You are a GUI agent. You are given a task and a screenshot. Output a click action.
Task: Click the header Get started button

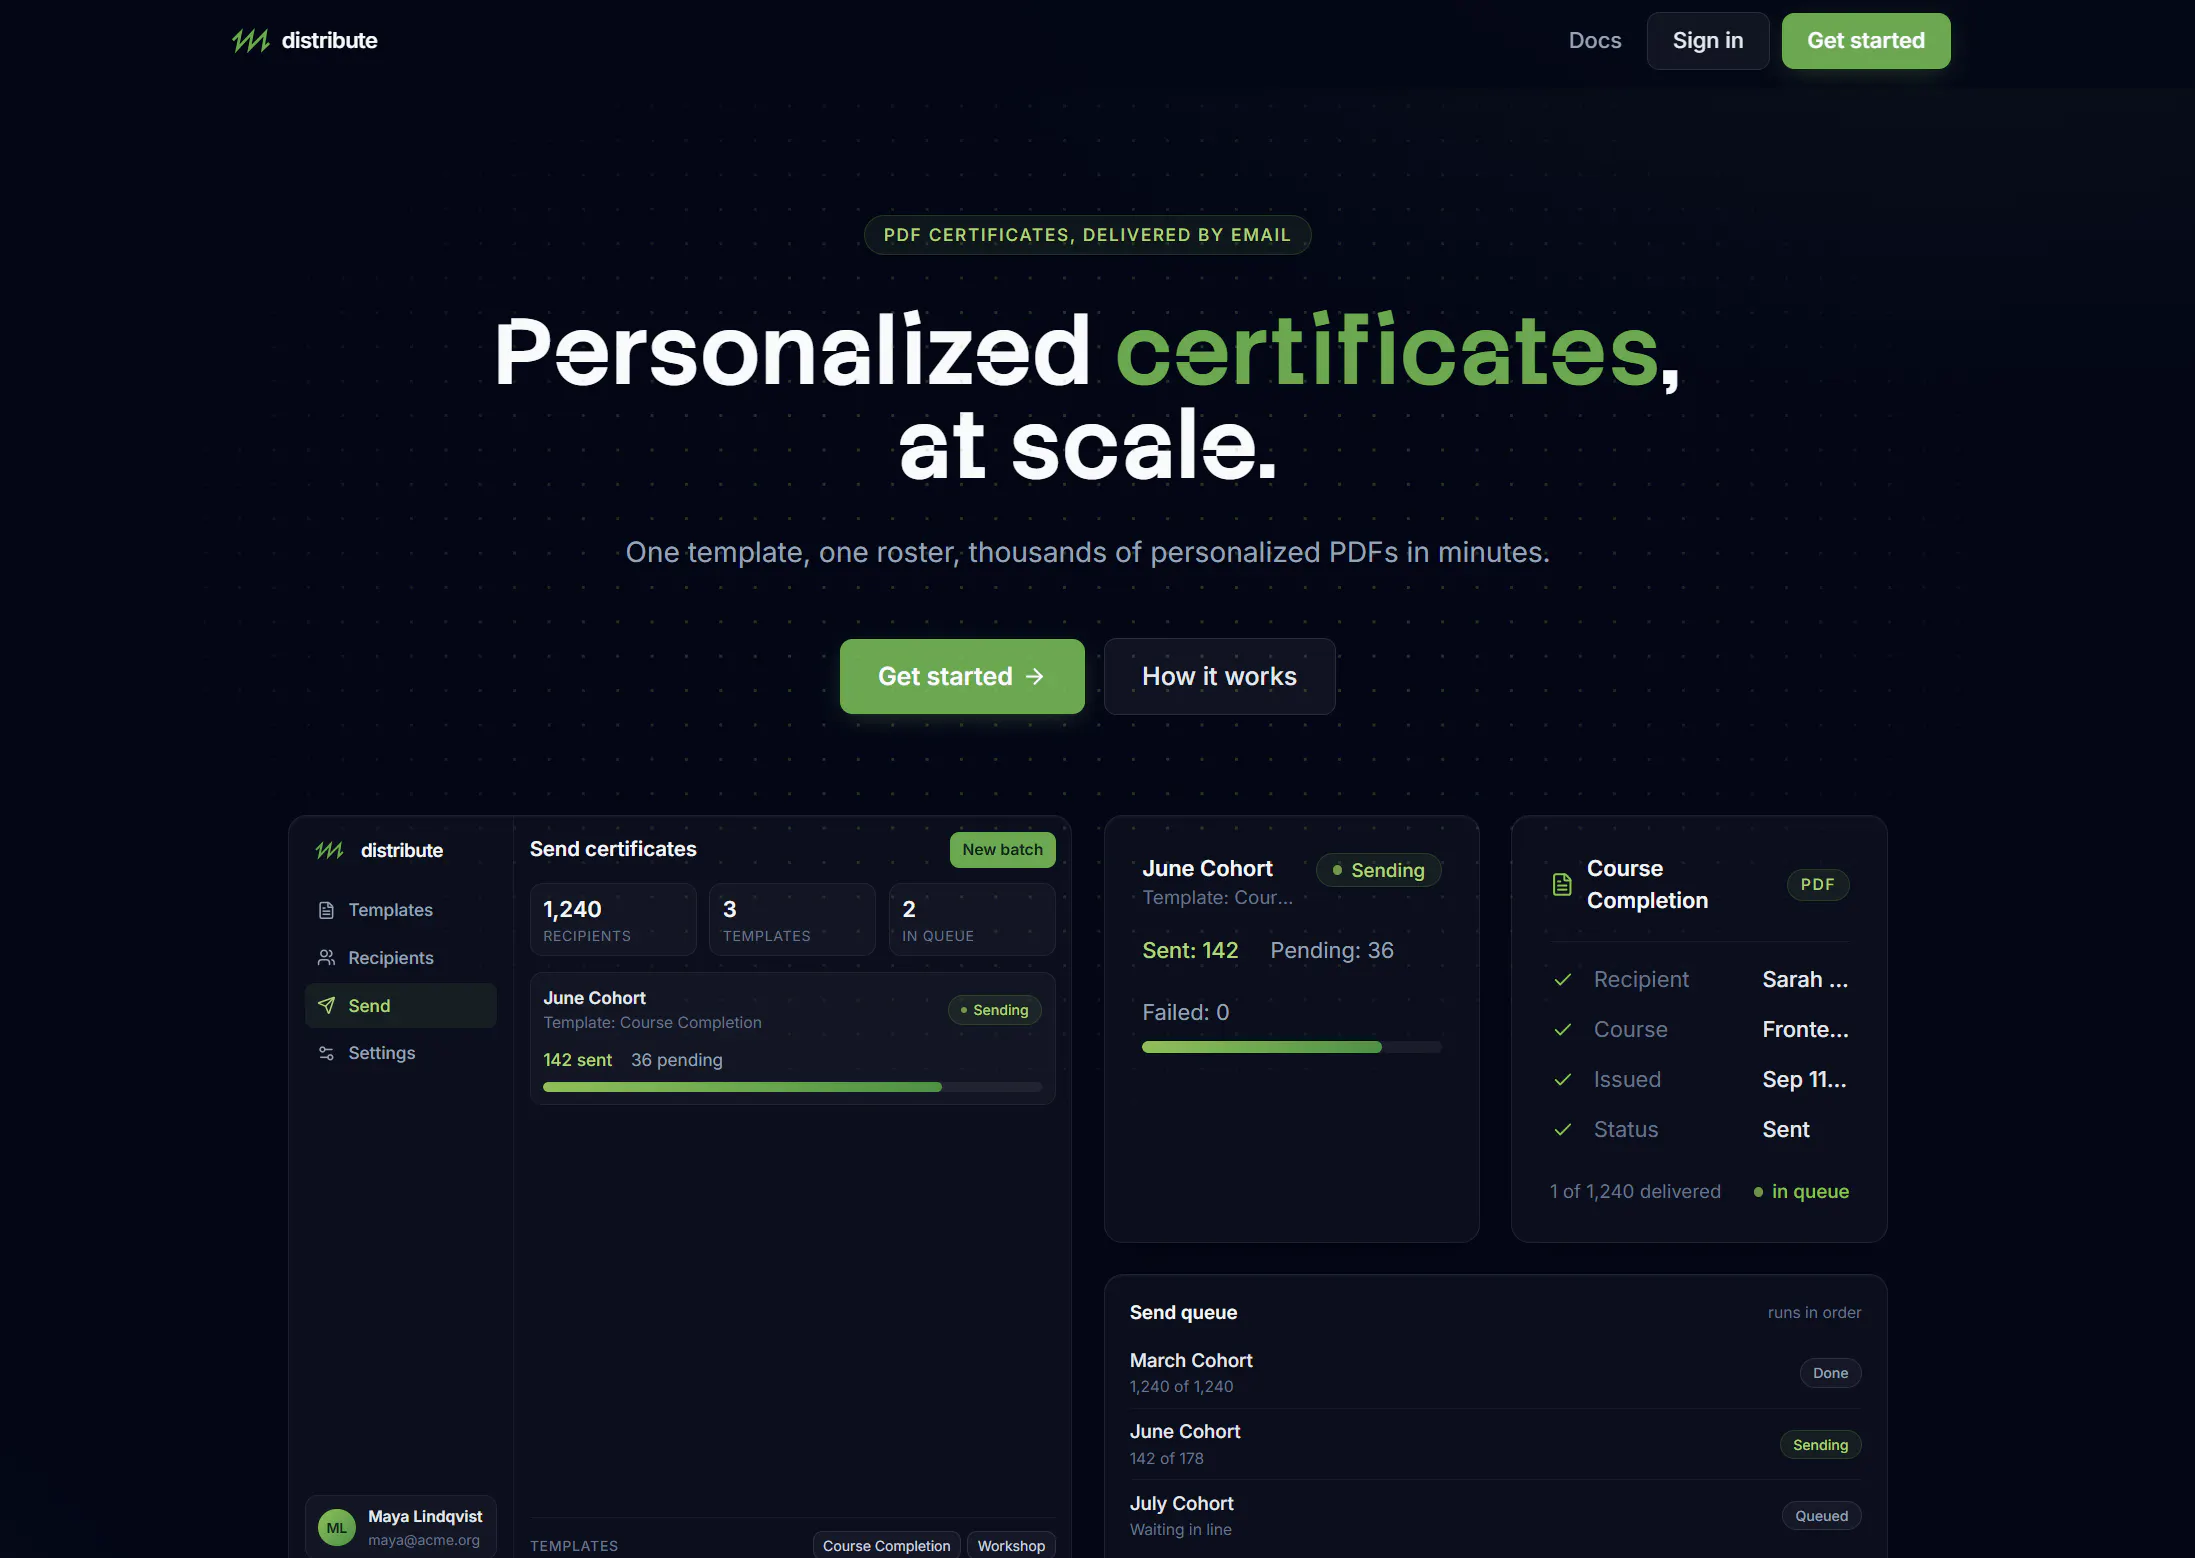pyautogui.click(x=1866, y=41)
